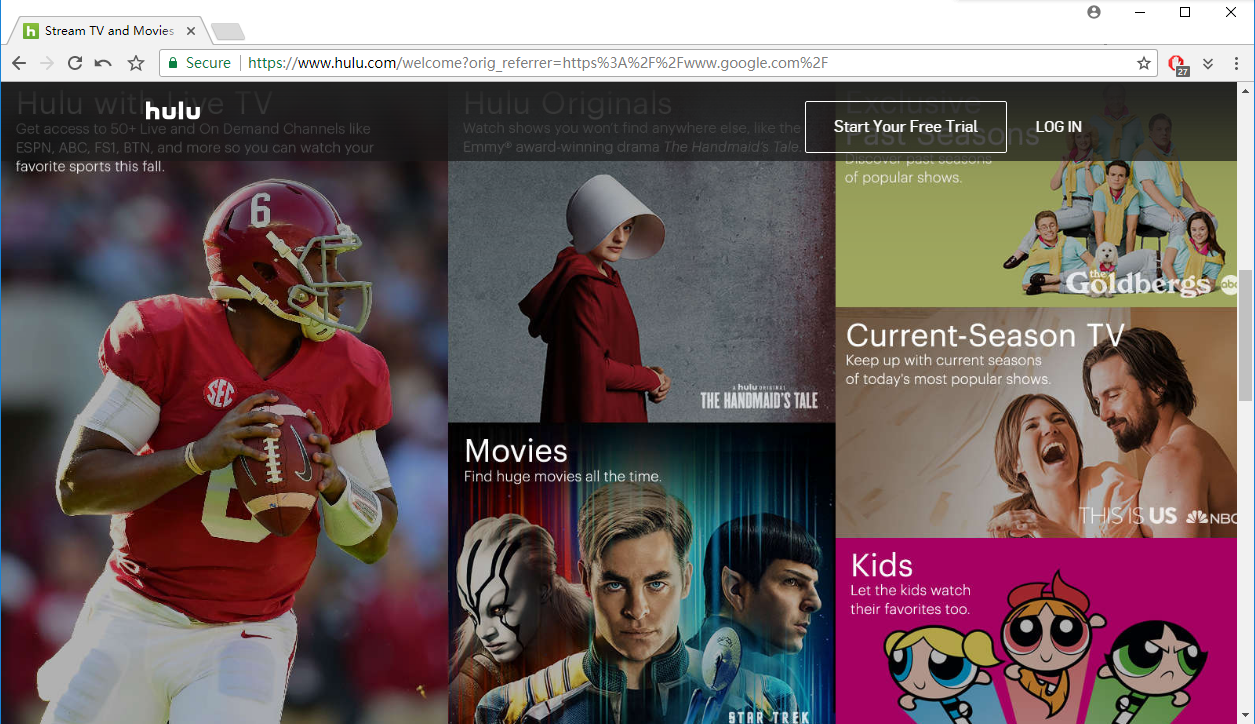The height and width of the screenshot is (724, 1255).
Task: Click the star icon left of address bar
Action: pos(136,63)
